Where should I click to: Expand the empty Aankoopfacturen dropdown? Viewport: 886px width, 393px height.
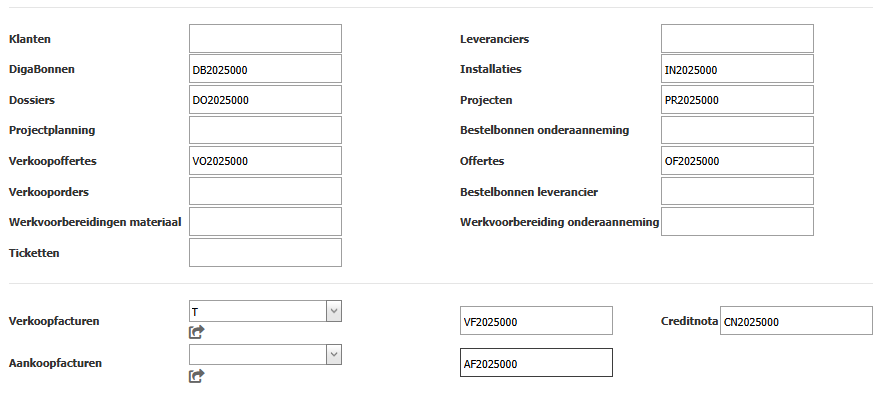(x=265, y=355)
